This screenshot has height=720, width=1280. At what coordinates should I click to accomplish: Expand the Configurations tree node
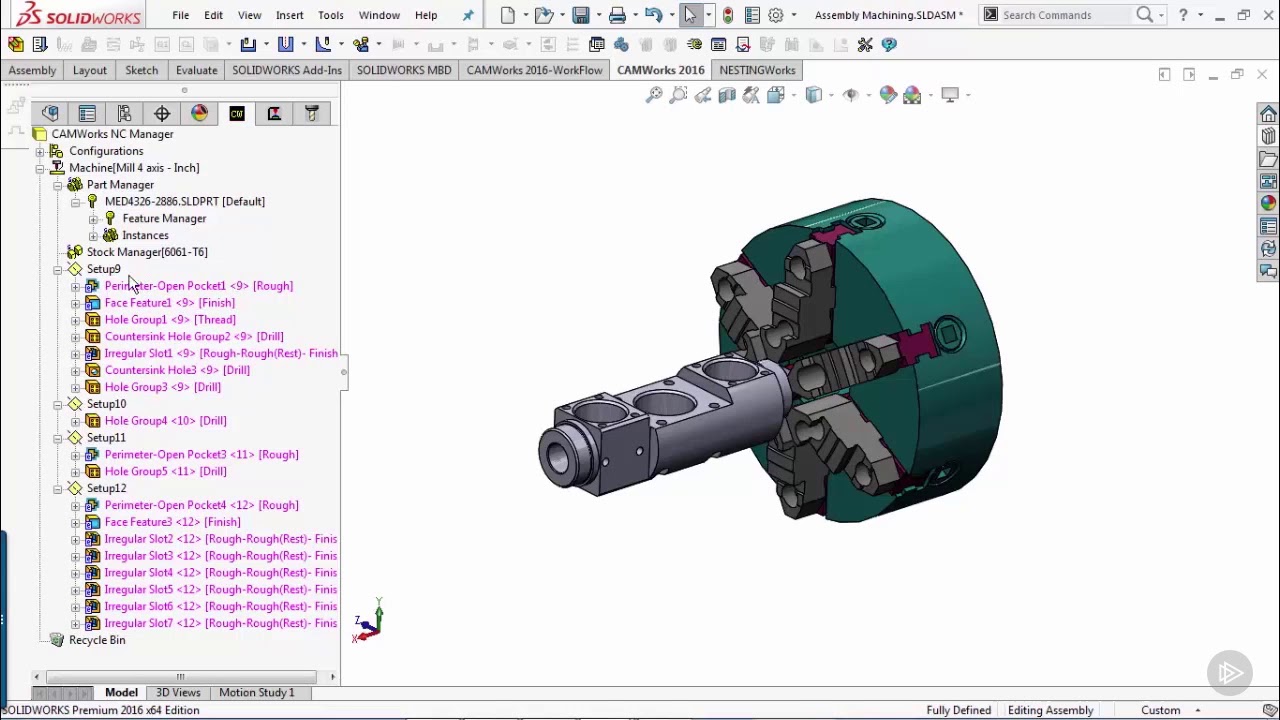(x=40, y=151)
